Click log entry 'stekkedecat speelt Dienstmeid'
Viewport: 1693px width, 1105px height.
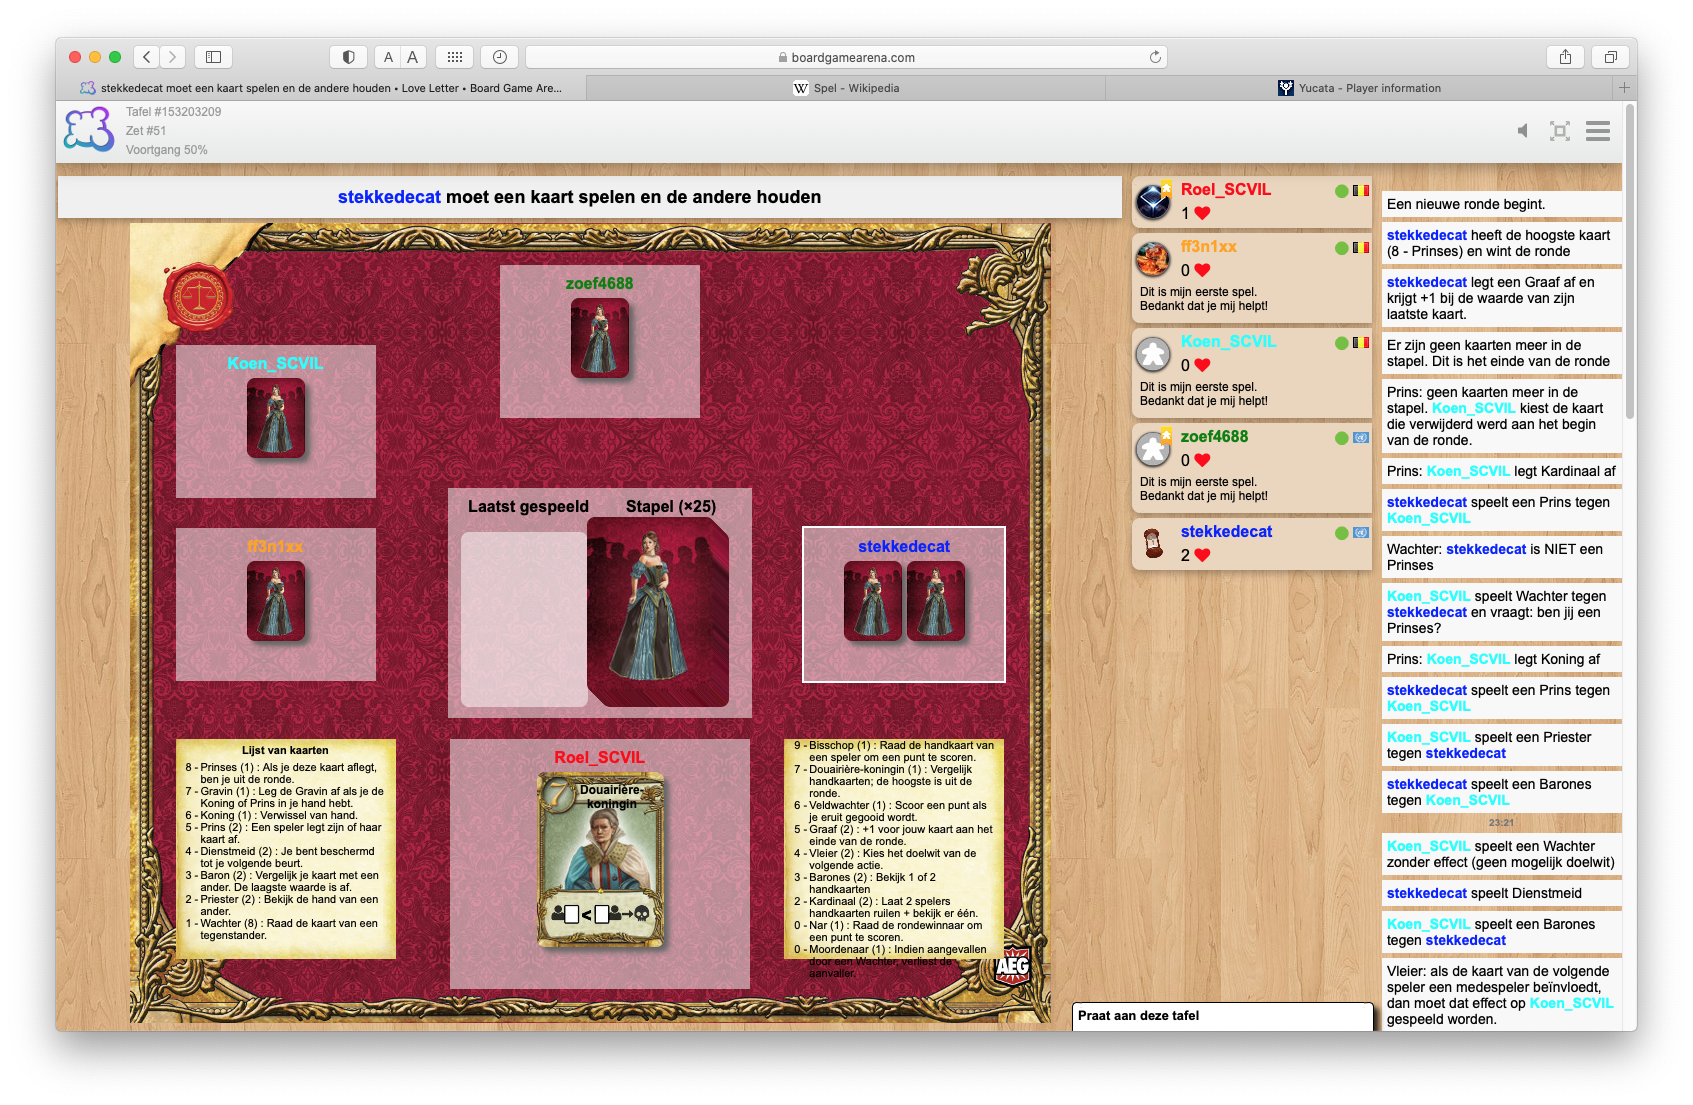pyautogui.click(x=1501, y=893)
